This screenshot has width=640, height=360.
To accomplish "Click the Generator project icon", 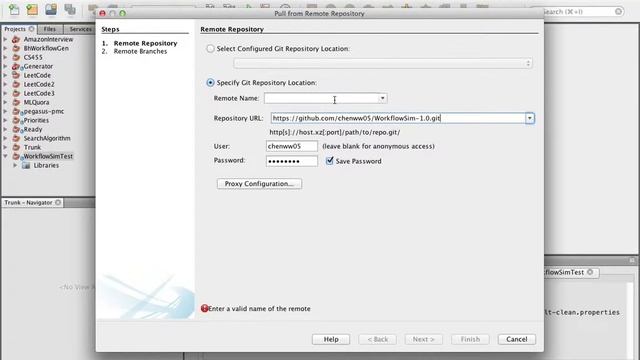I will [16, 67].
